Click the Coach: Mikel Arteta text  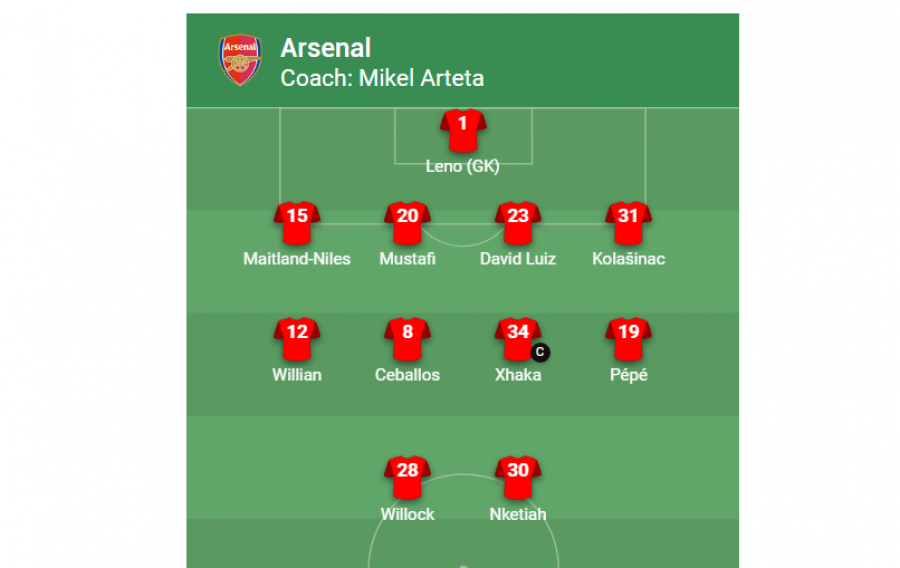point(382,78)
